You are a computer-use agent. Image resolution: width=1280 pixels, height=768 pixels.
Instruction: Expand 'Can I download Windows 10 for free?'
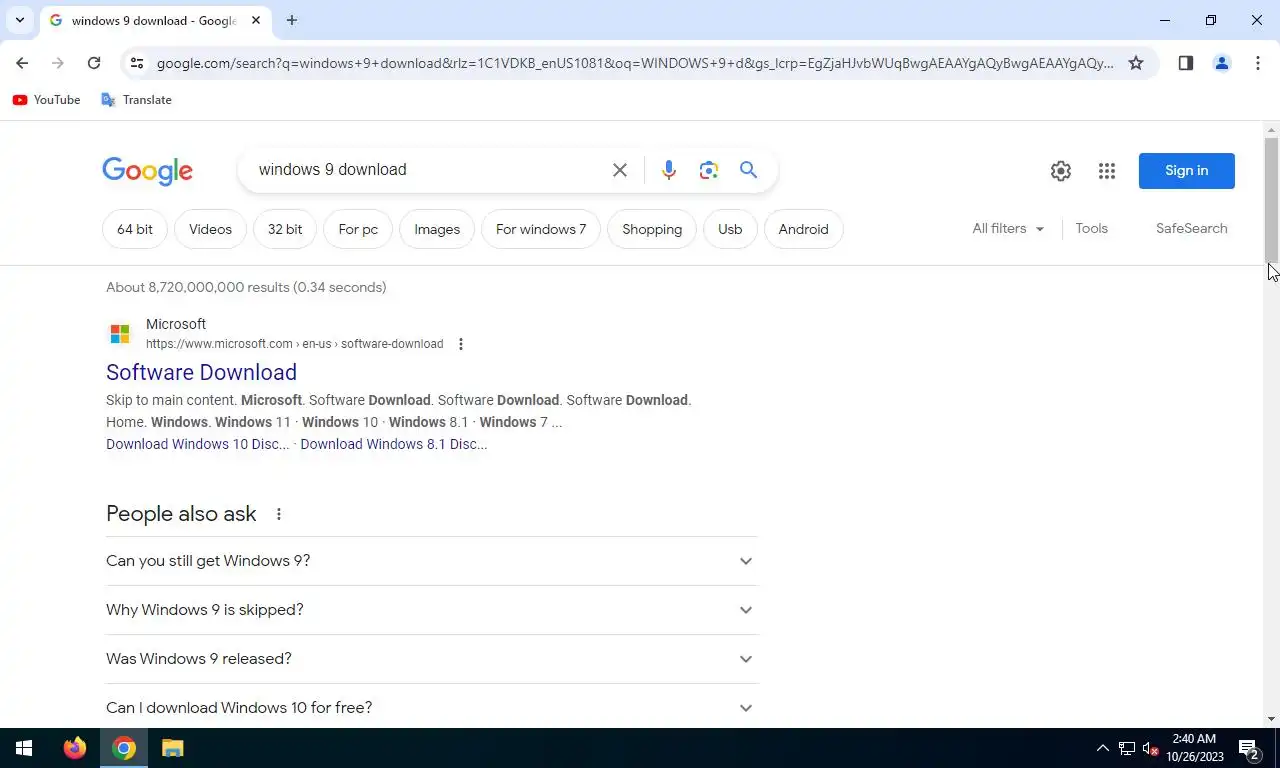[x=432, y=708]
